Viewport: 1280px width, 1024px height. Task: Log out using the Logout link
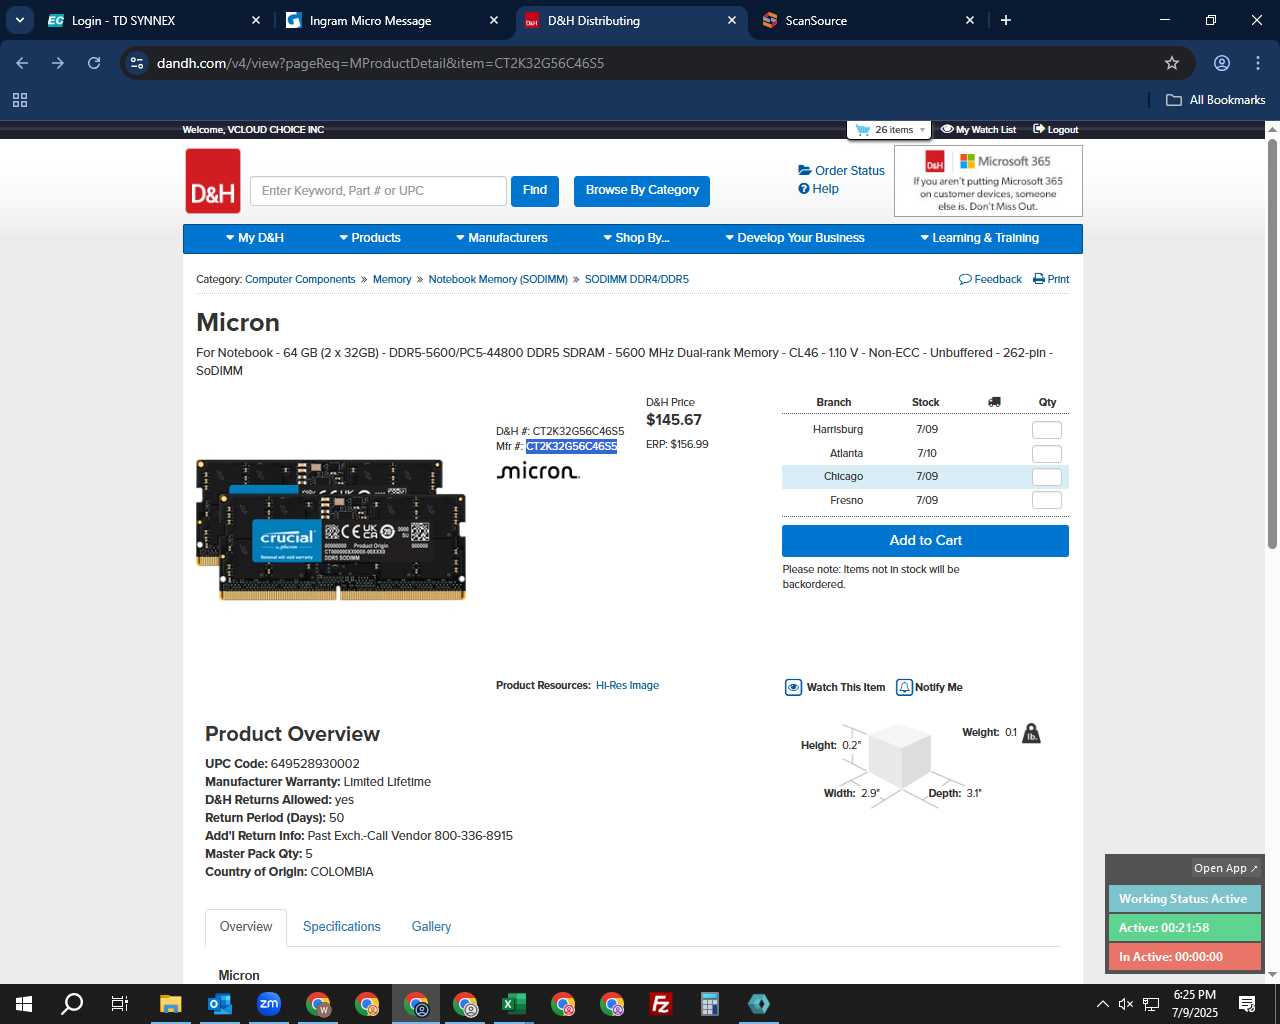pyautogui.click(x=1056, y=130)
